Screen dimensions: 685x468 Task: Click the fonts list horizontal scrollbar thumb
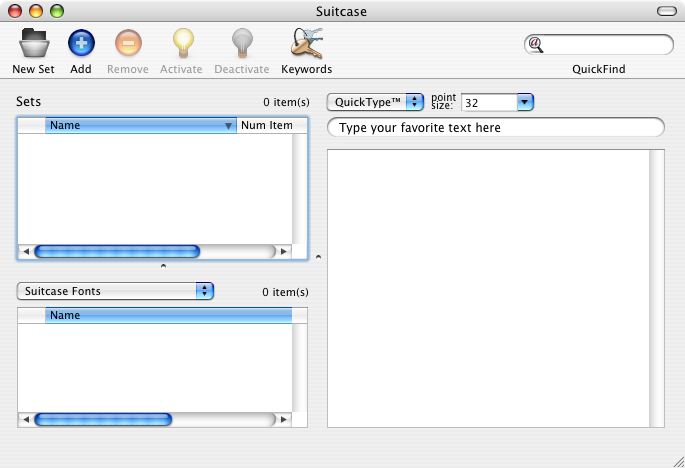103,419
